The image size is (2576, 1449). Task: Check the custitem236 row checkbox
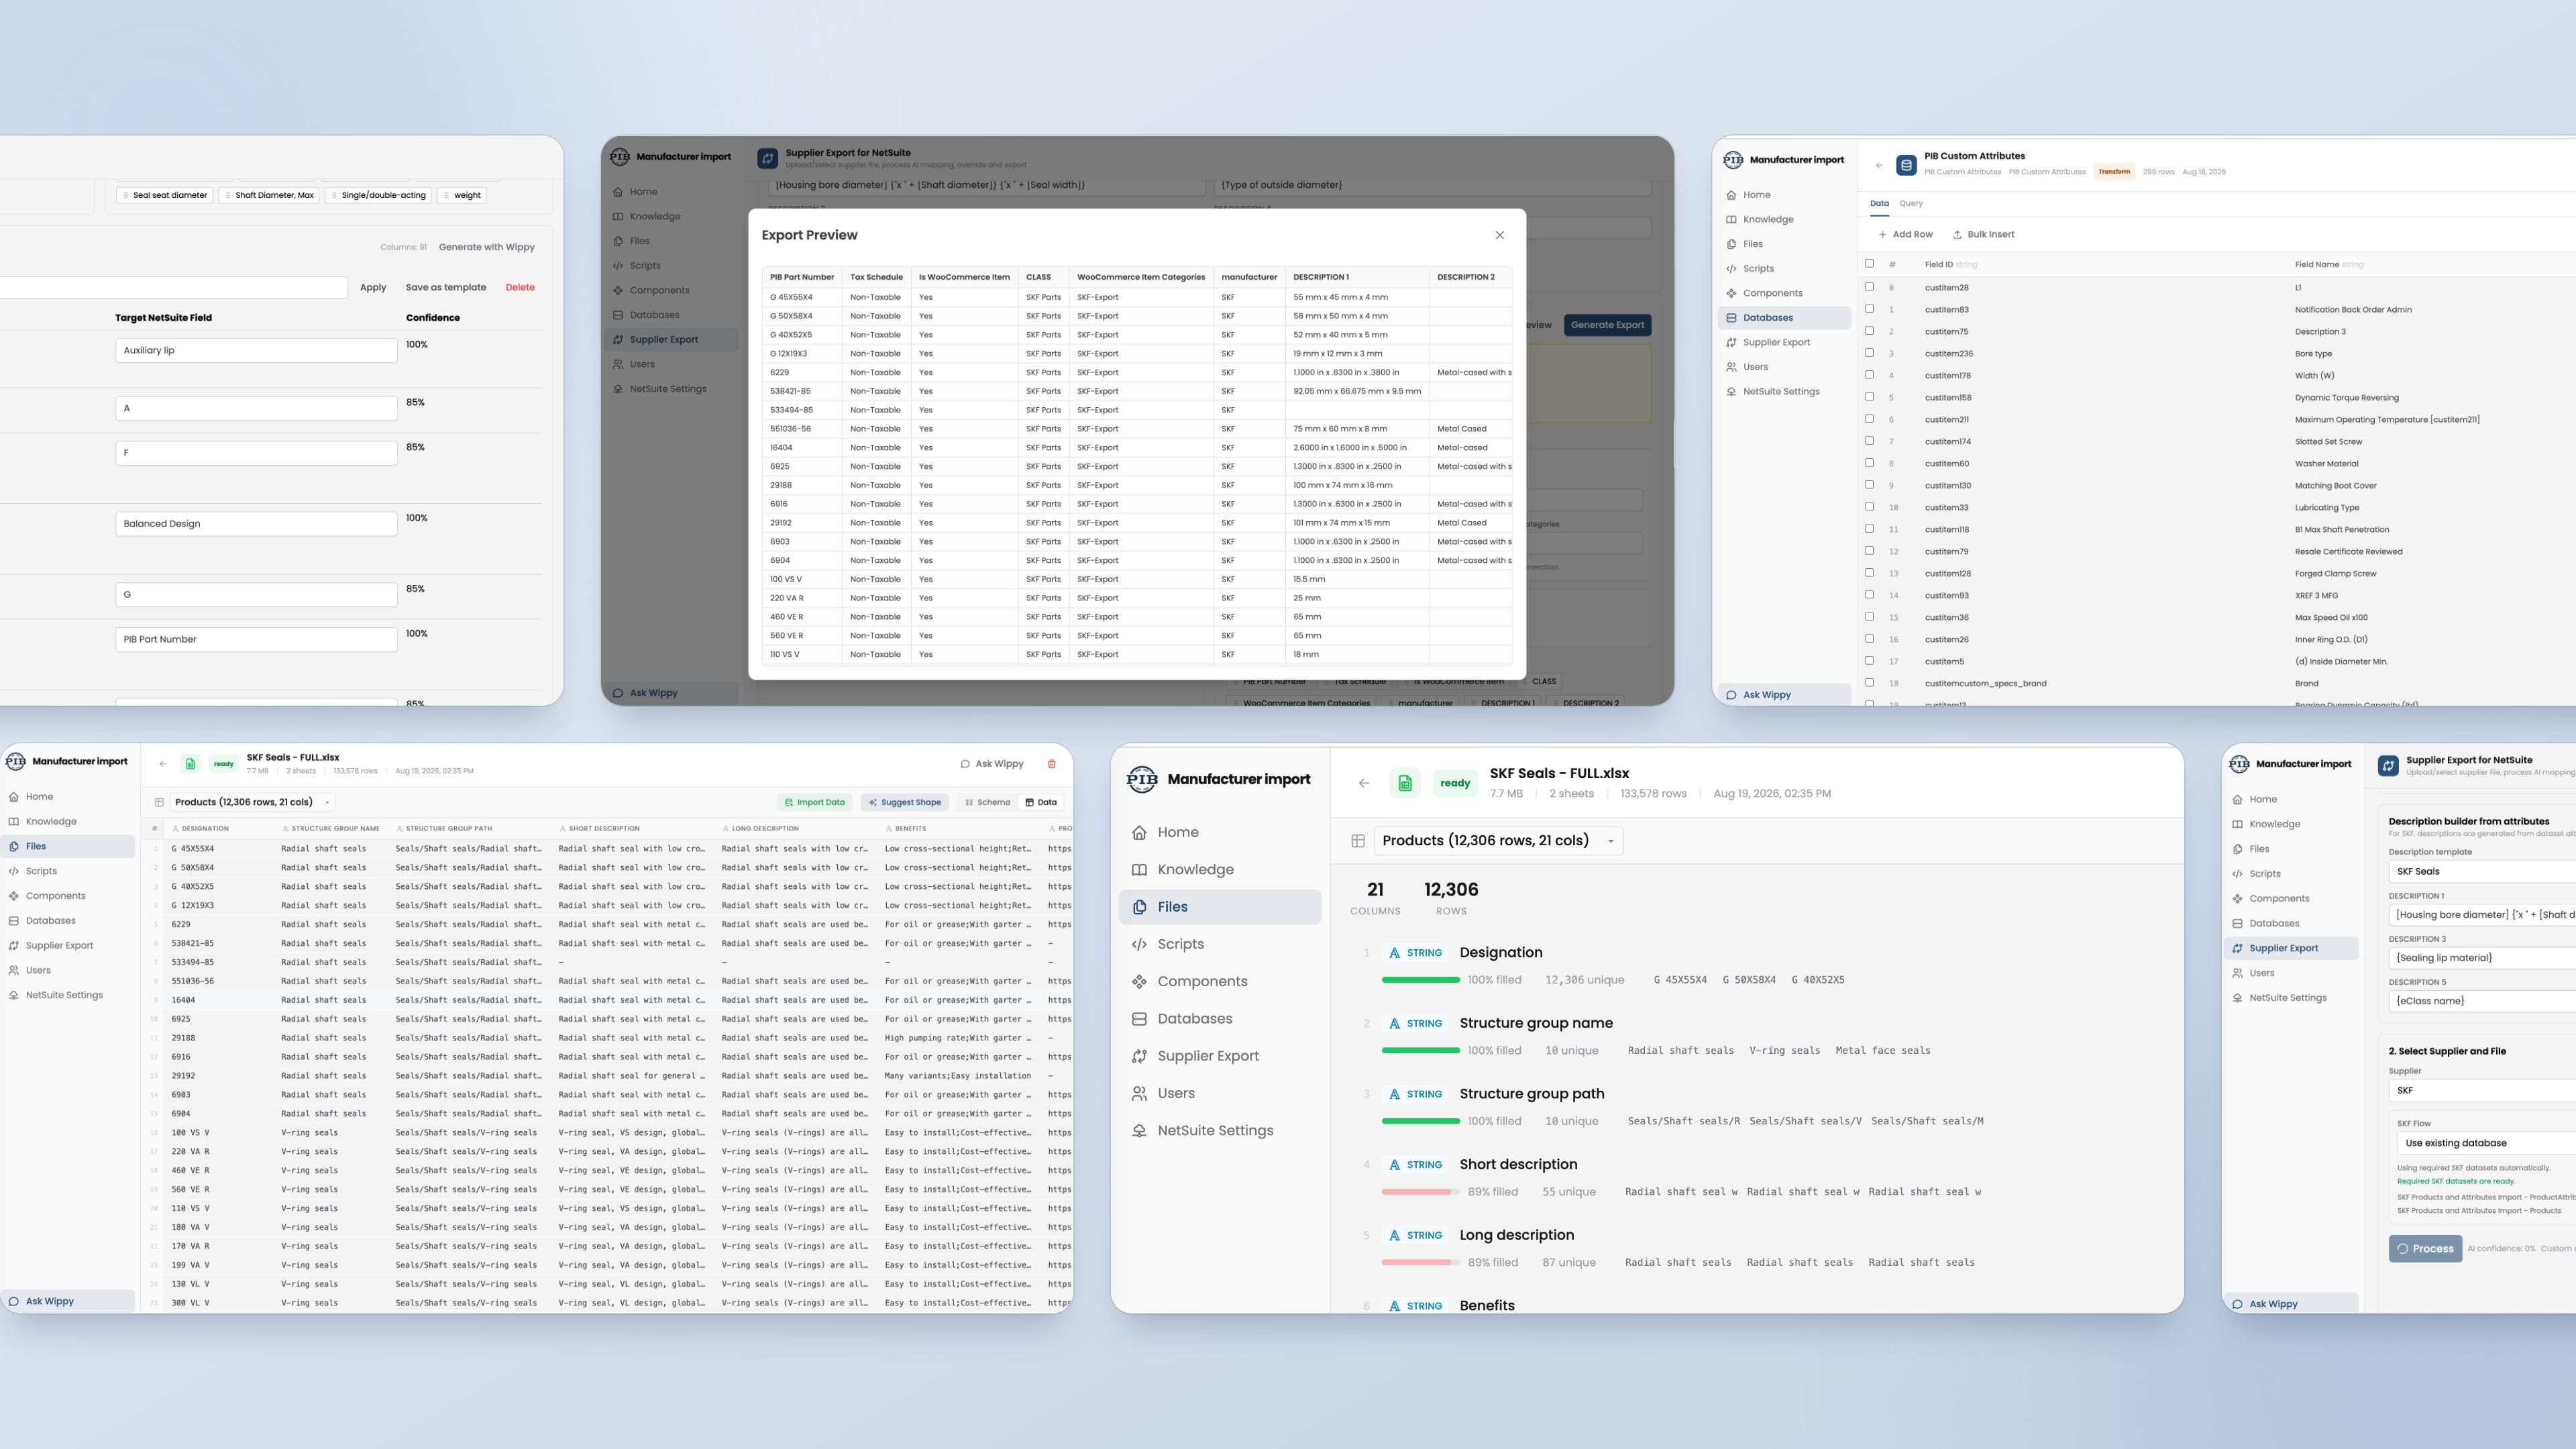(1869, 353)
